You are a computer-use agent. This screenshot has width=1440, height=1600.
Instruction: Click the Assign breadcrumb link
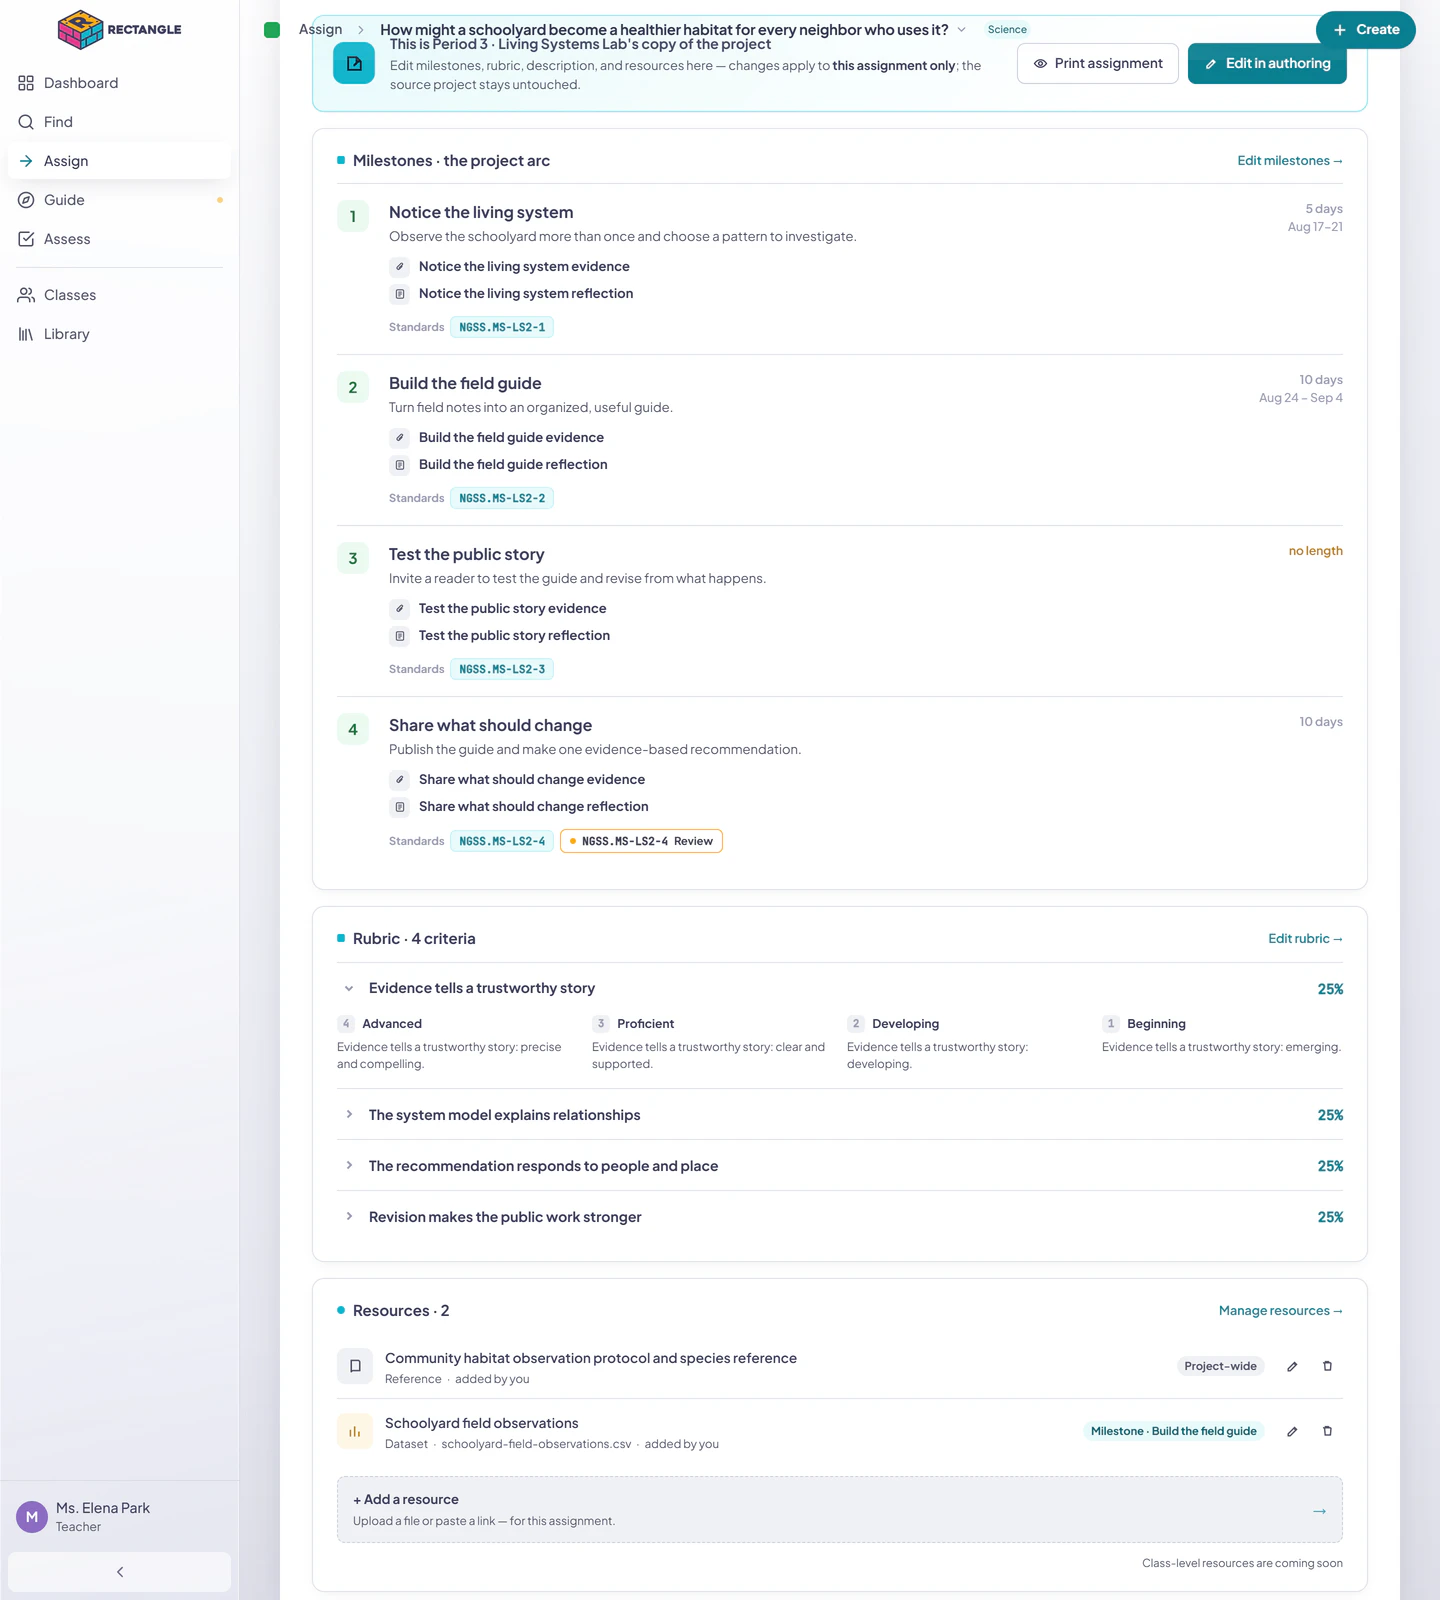coord(320,30)
